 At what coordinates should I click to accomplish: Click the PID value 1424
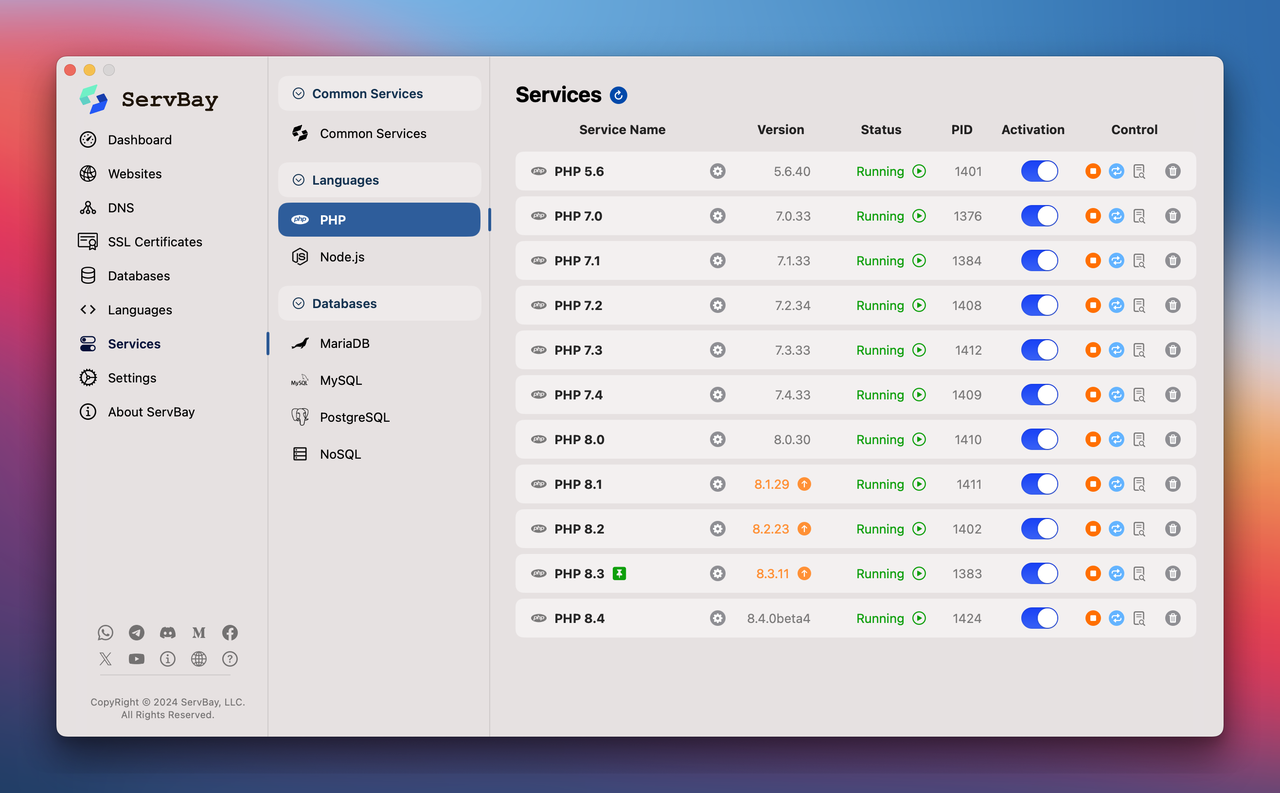[967, 618]
